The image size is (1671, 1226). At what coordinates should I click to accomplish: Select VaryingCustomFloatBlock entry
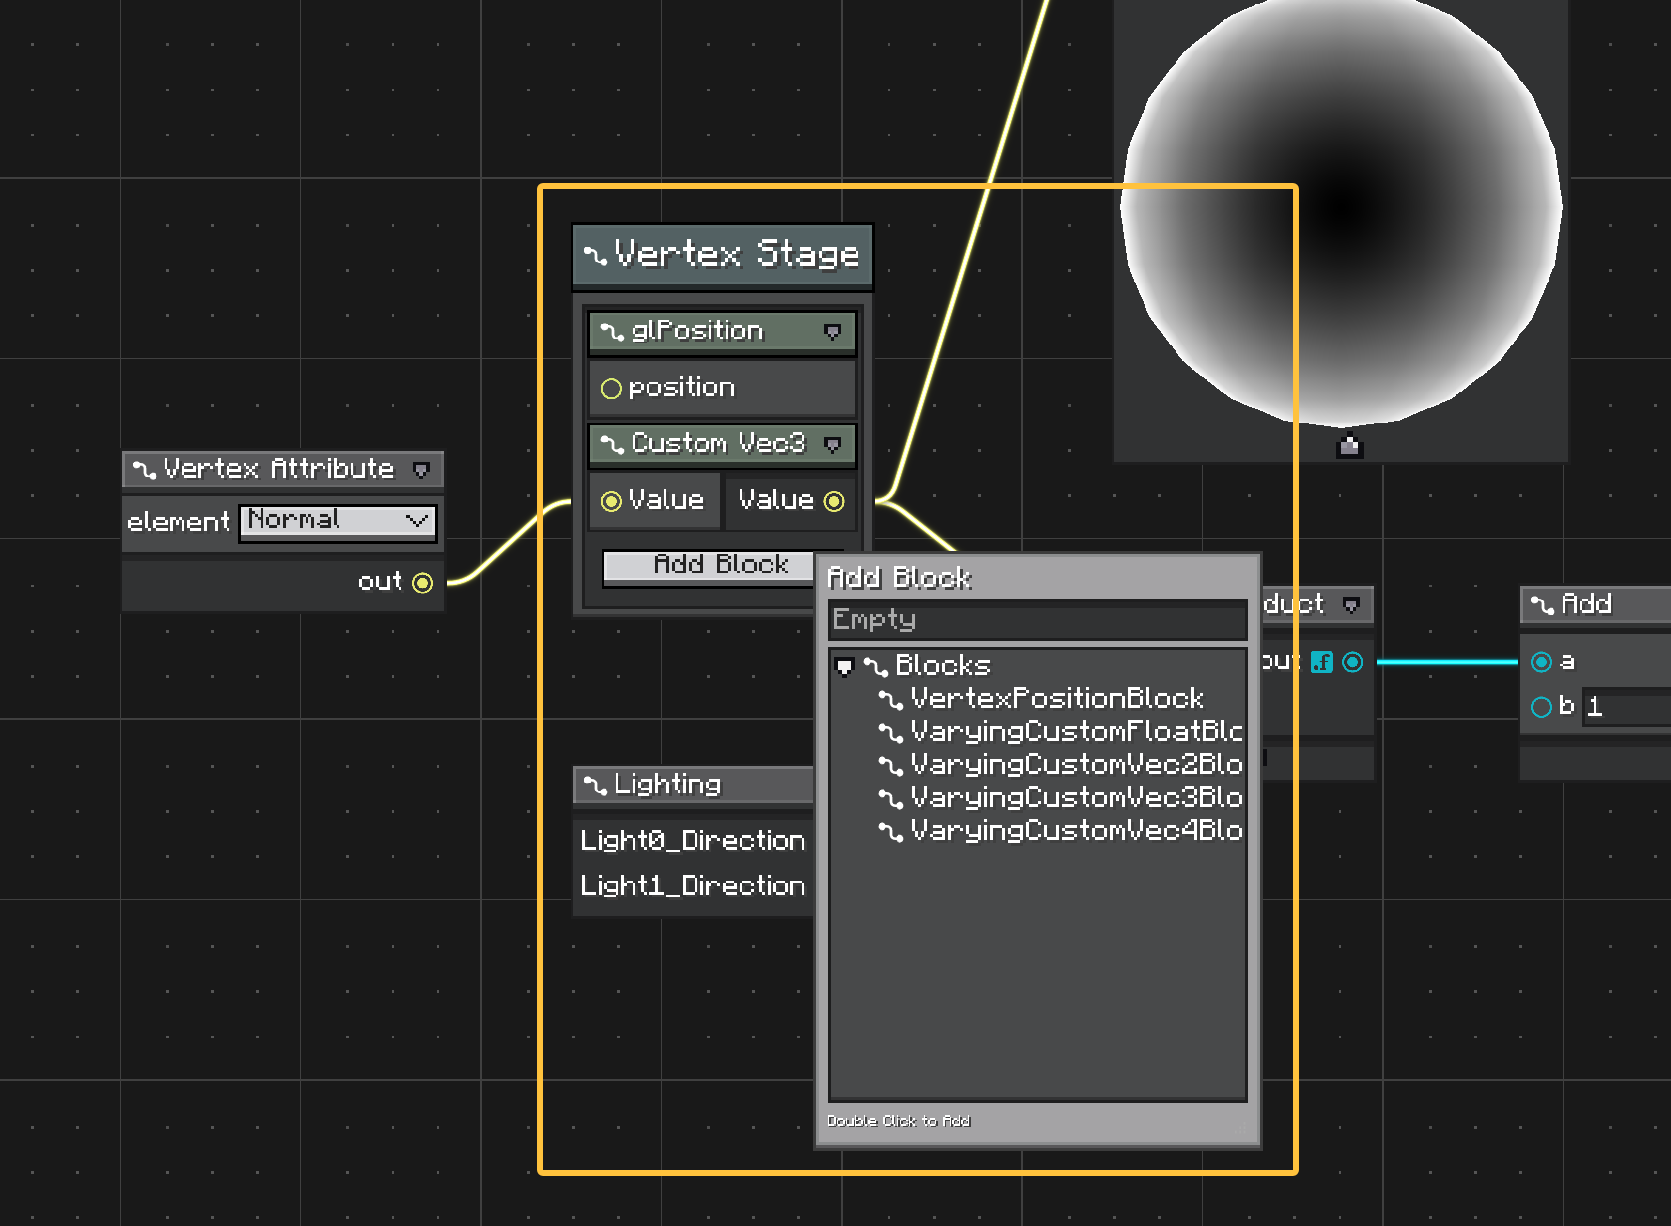1076,731
